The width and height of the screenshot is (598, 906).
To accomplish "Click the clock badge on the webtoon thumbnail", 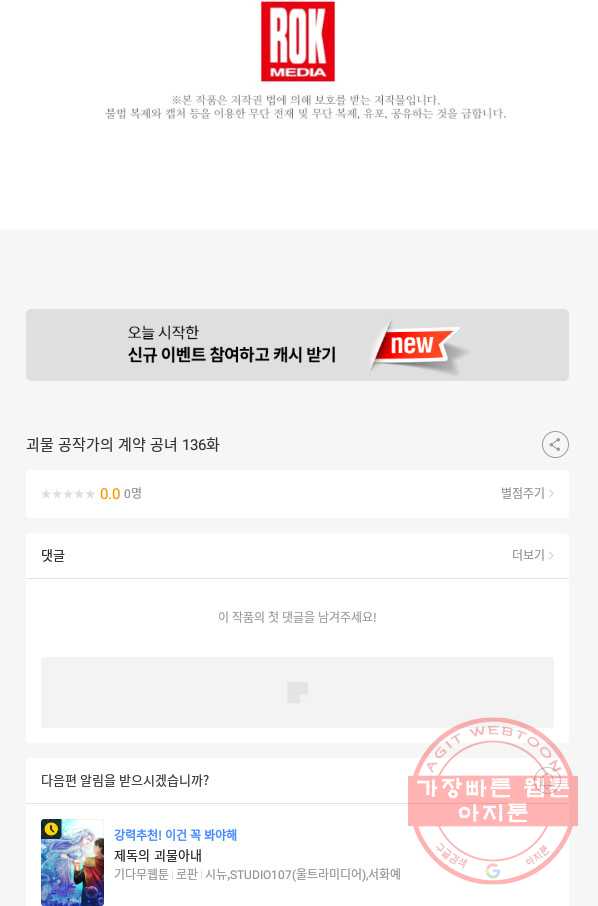I will pyautogui.click(x=51, y=829).
